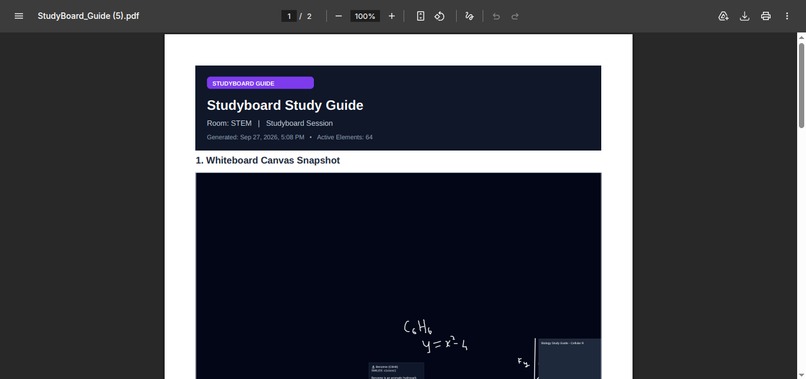Click the Room: STEM text

pyautogui.click(x=229, y=123)
